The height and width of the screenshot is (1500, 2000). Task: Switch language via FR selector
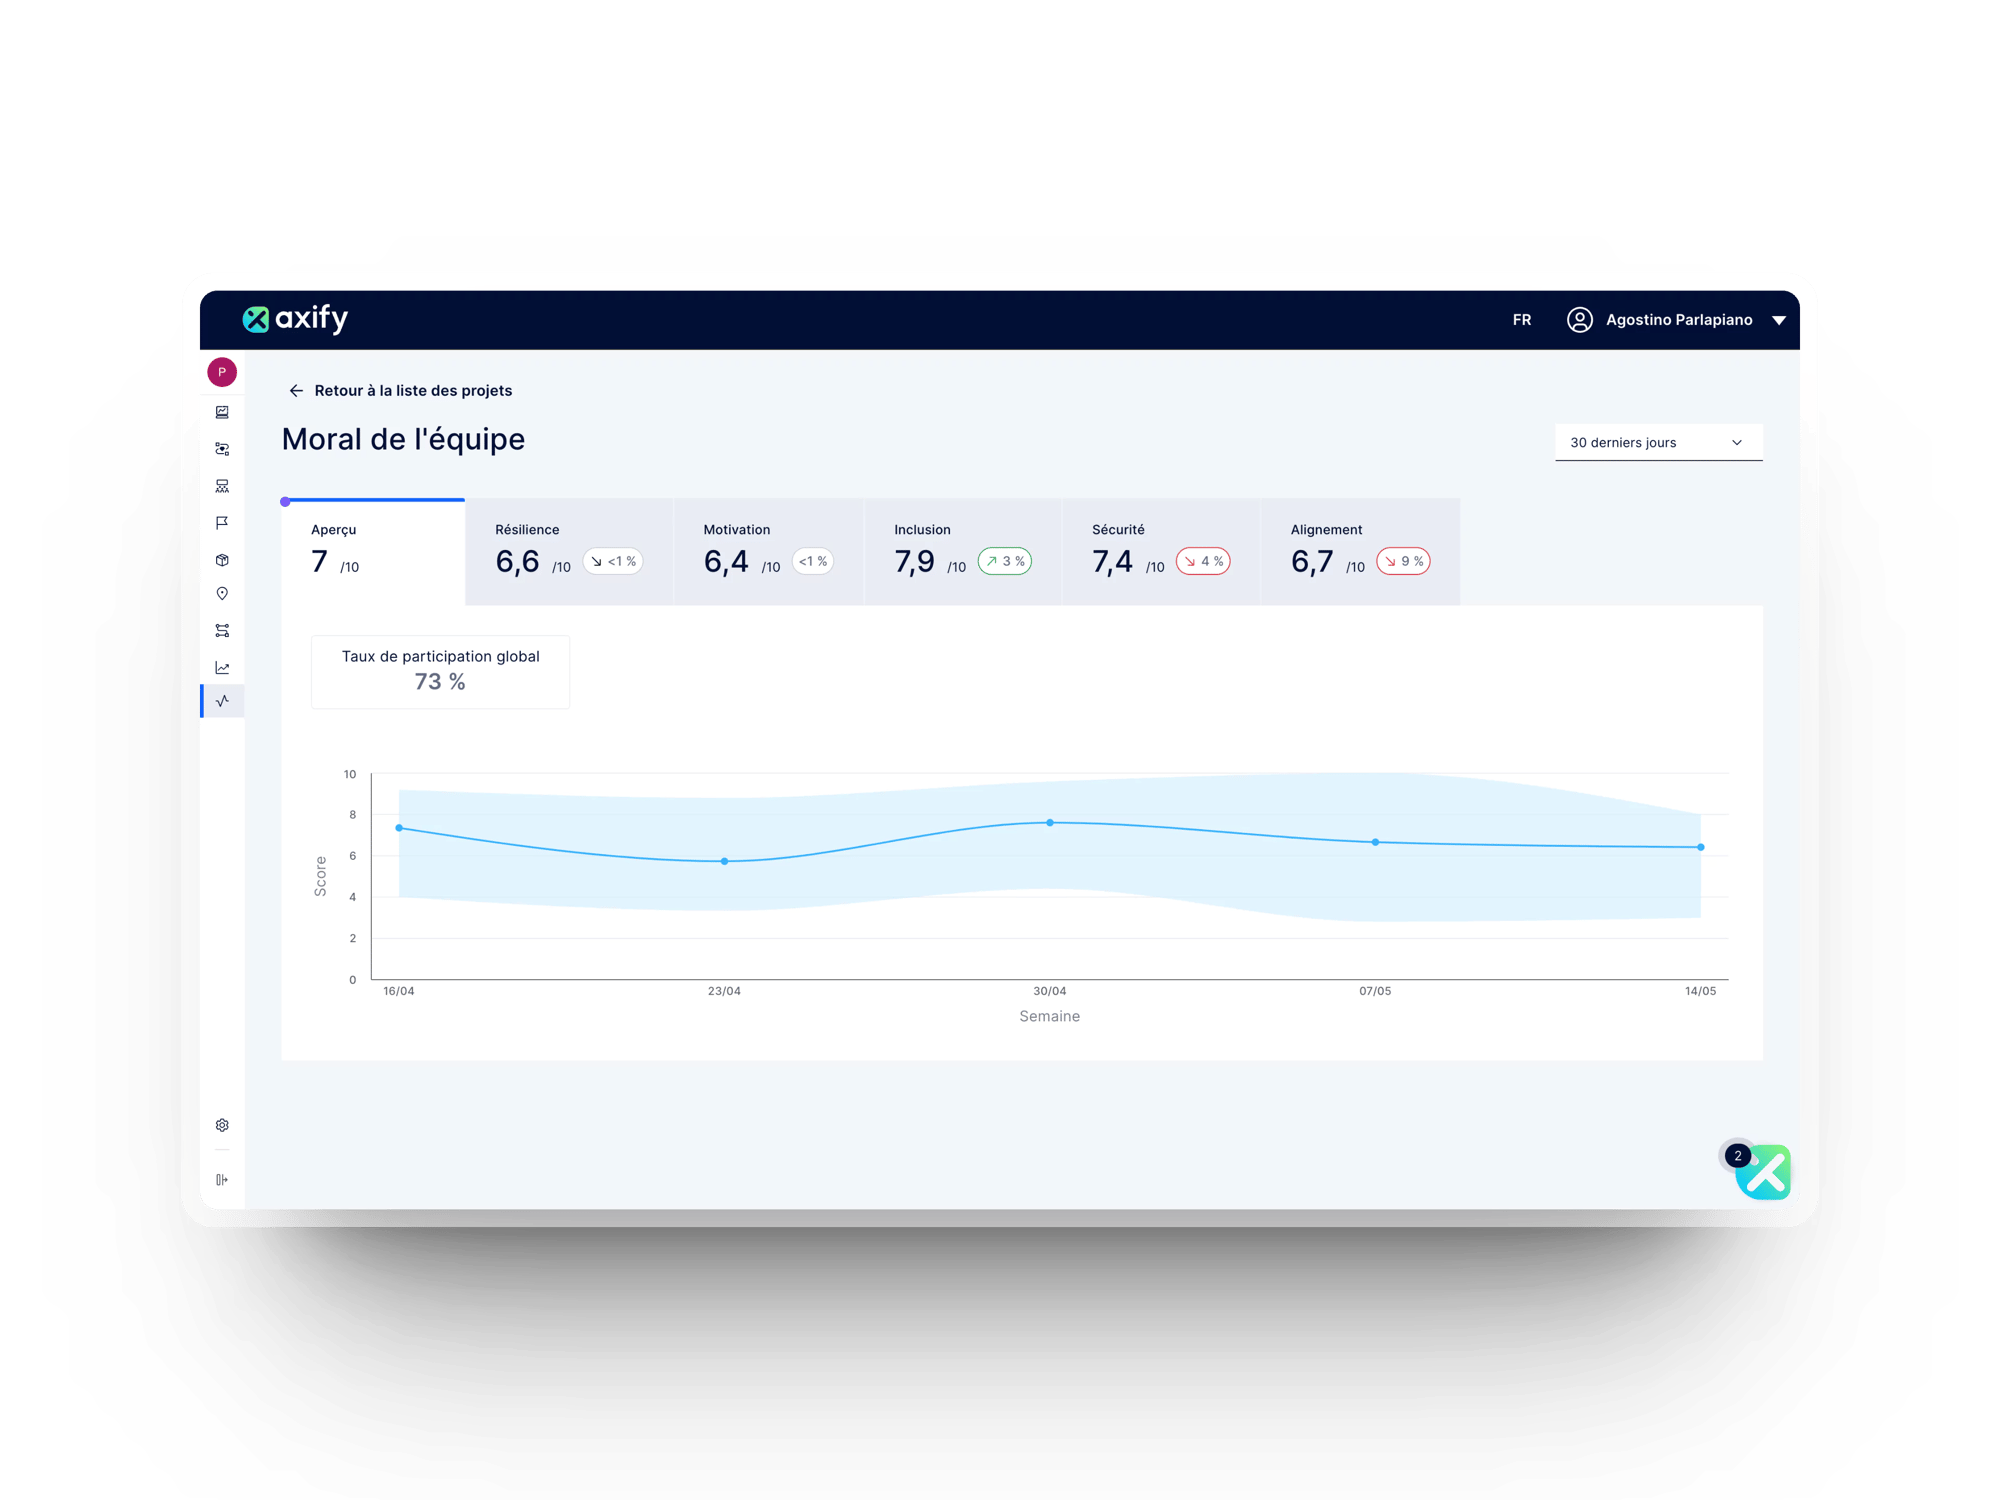coord(1521,320)
